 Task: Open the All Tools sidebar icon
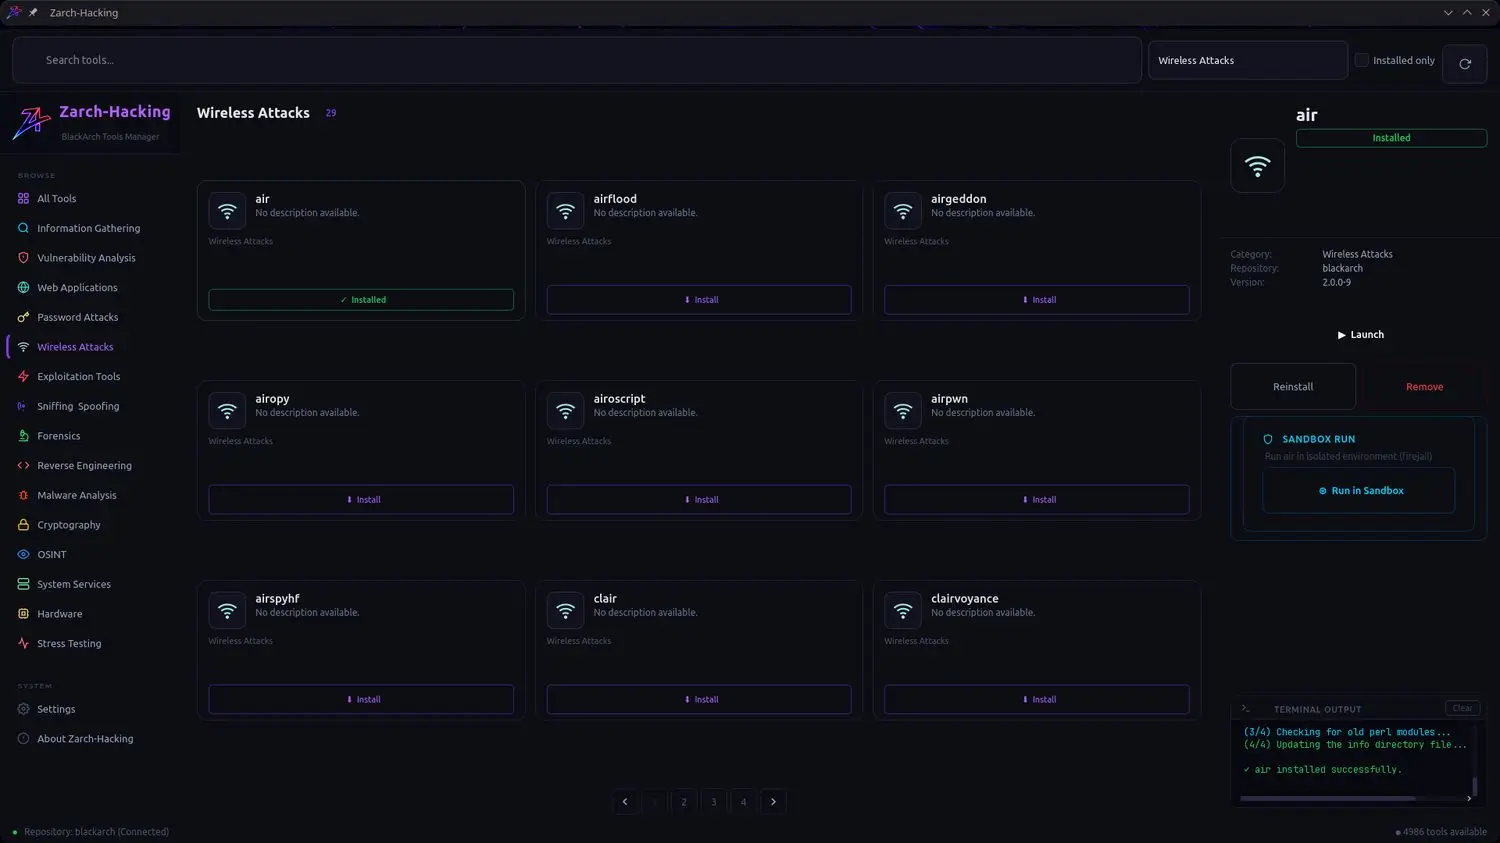click(x=23, y=199)
